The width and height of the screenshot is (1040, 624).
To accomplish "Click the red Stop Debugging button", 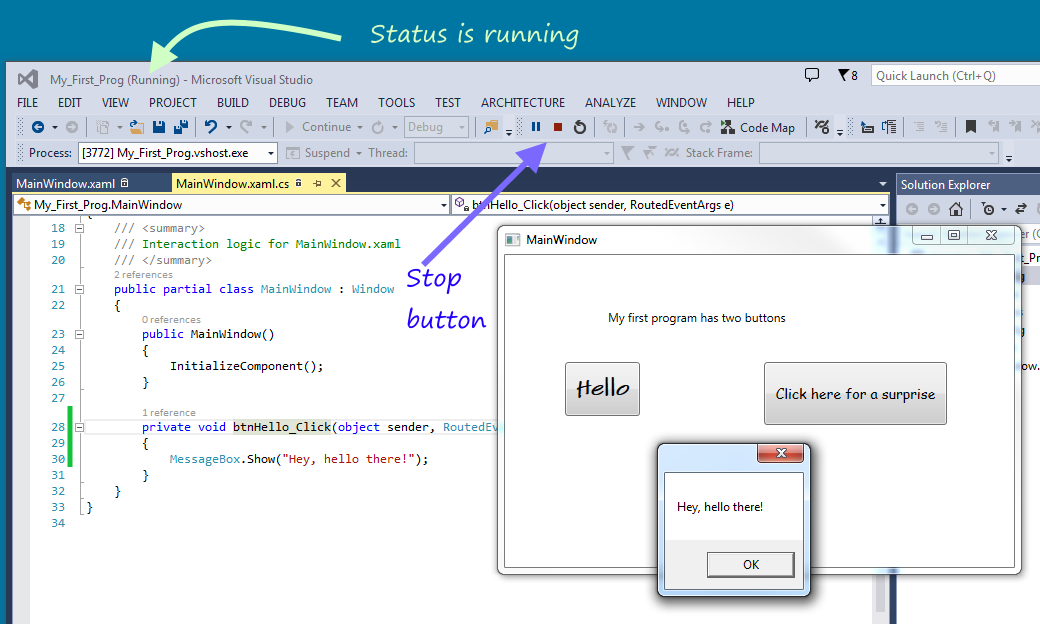I will [558, 127].
